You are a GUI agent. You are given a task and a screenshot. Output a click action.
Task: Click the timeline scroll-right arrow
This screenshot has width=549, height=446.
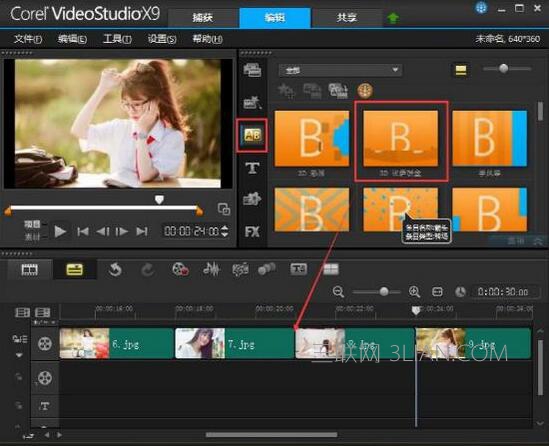point(60,435)
